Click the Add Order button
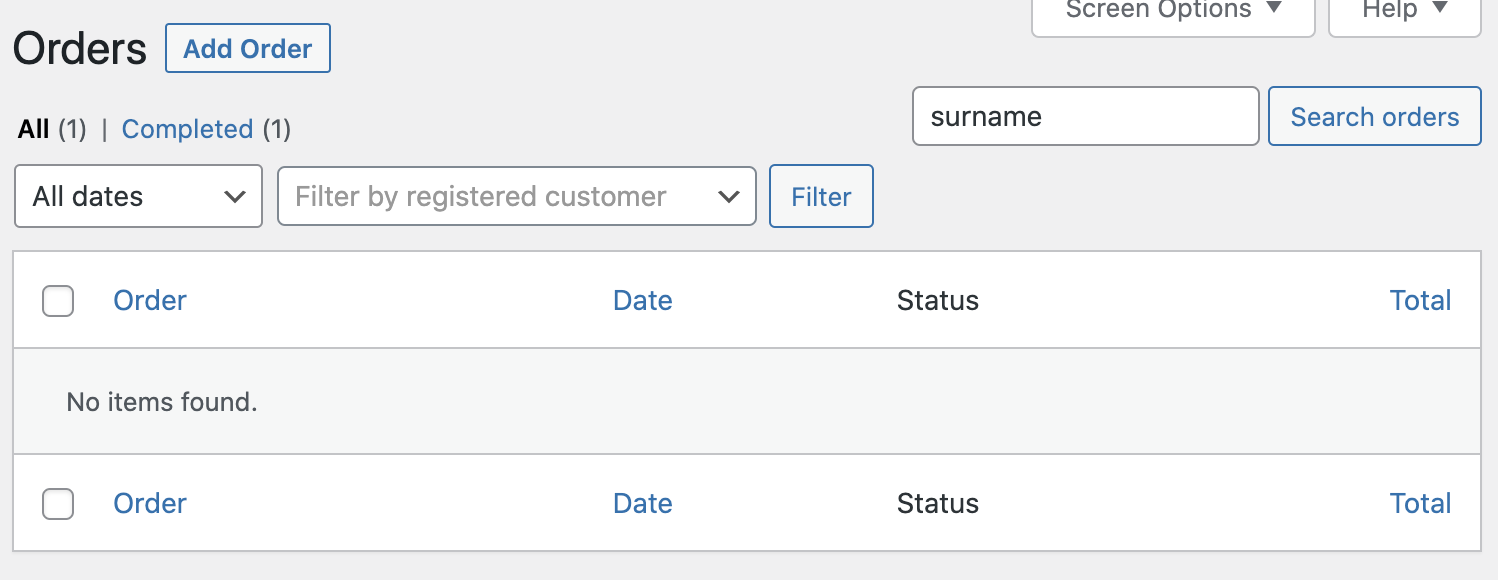 coord(247,47)
